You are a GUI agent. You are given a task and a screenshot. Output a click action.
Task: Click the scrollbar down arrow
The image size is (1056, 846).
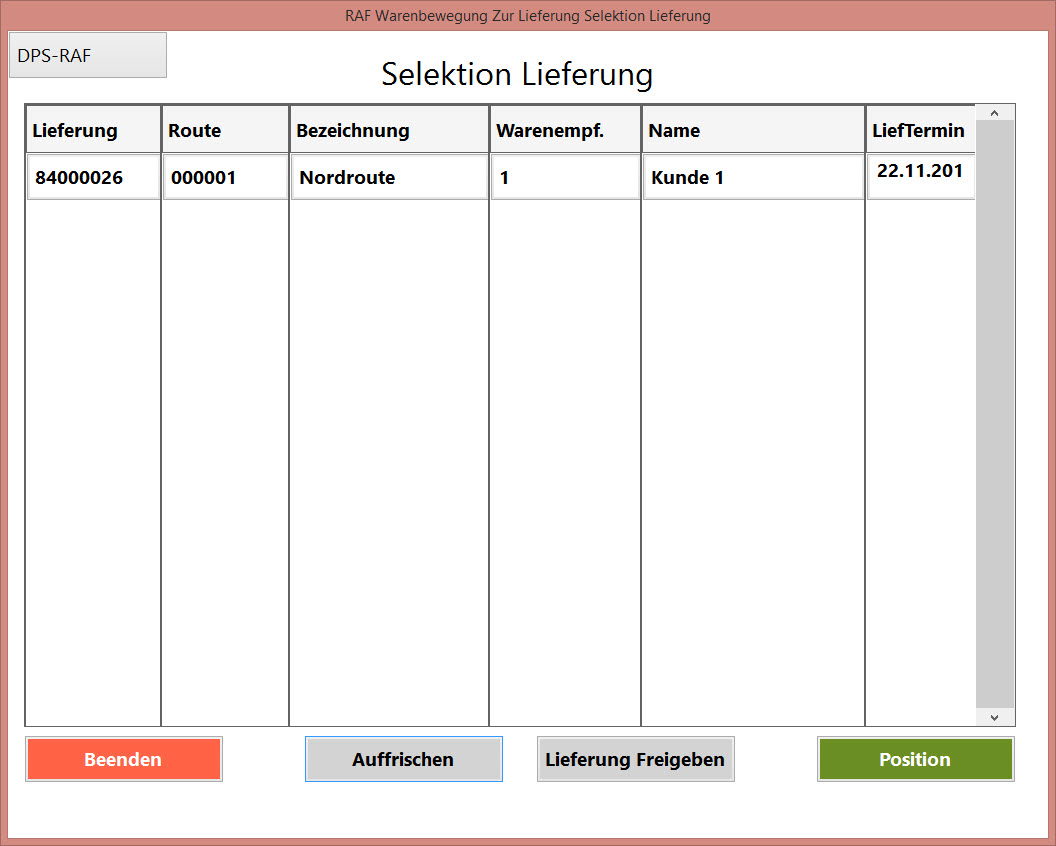tap(994, 717)
